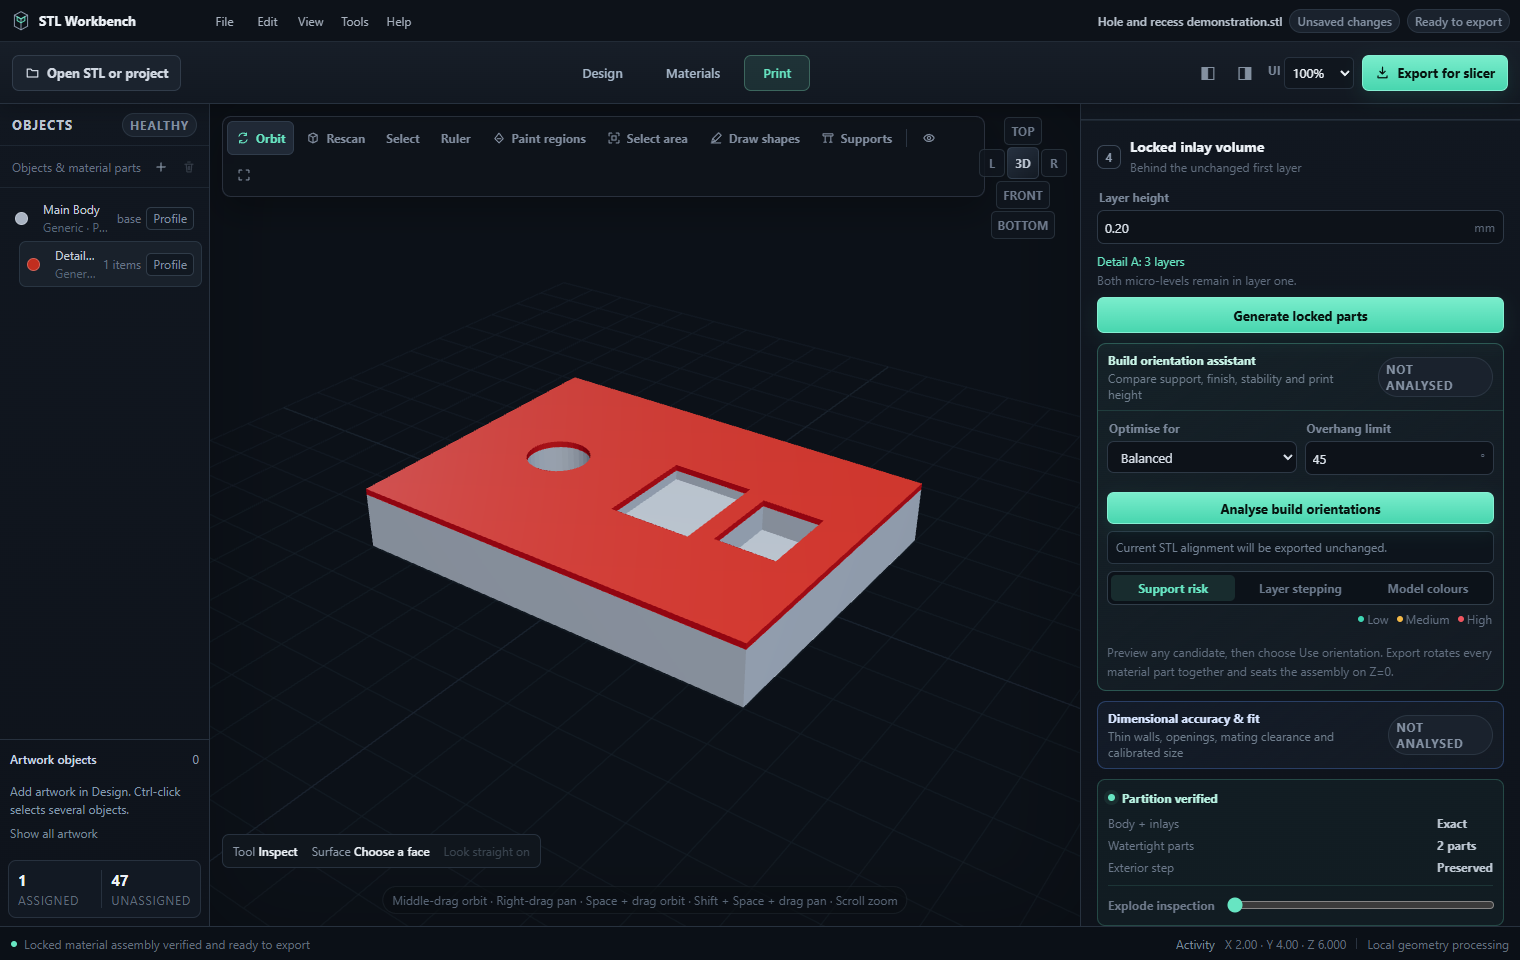The image size is (1520, 960).
Task: Activate the Orbit tool
Action: point(261,138)
